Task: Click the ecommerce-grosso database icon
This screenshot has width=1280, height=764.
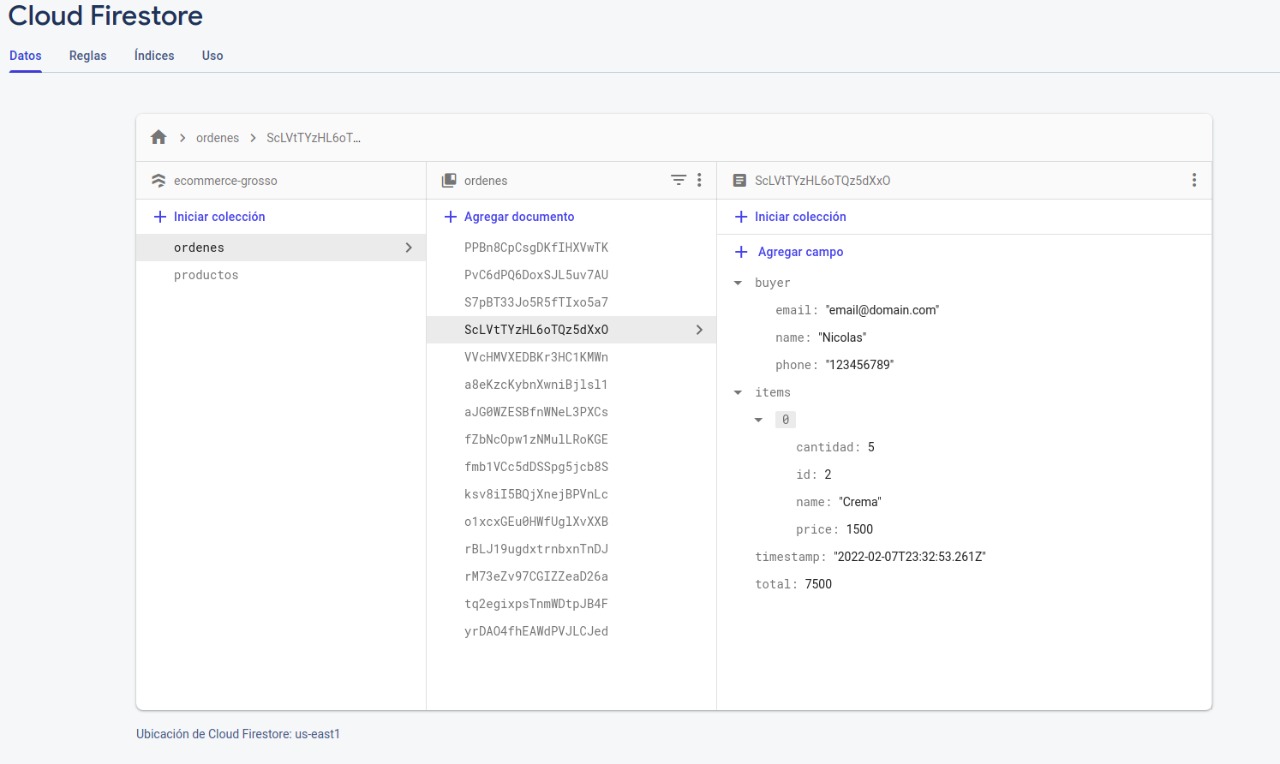Action: [158, 181]
